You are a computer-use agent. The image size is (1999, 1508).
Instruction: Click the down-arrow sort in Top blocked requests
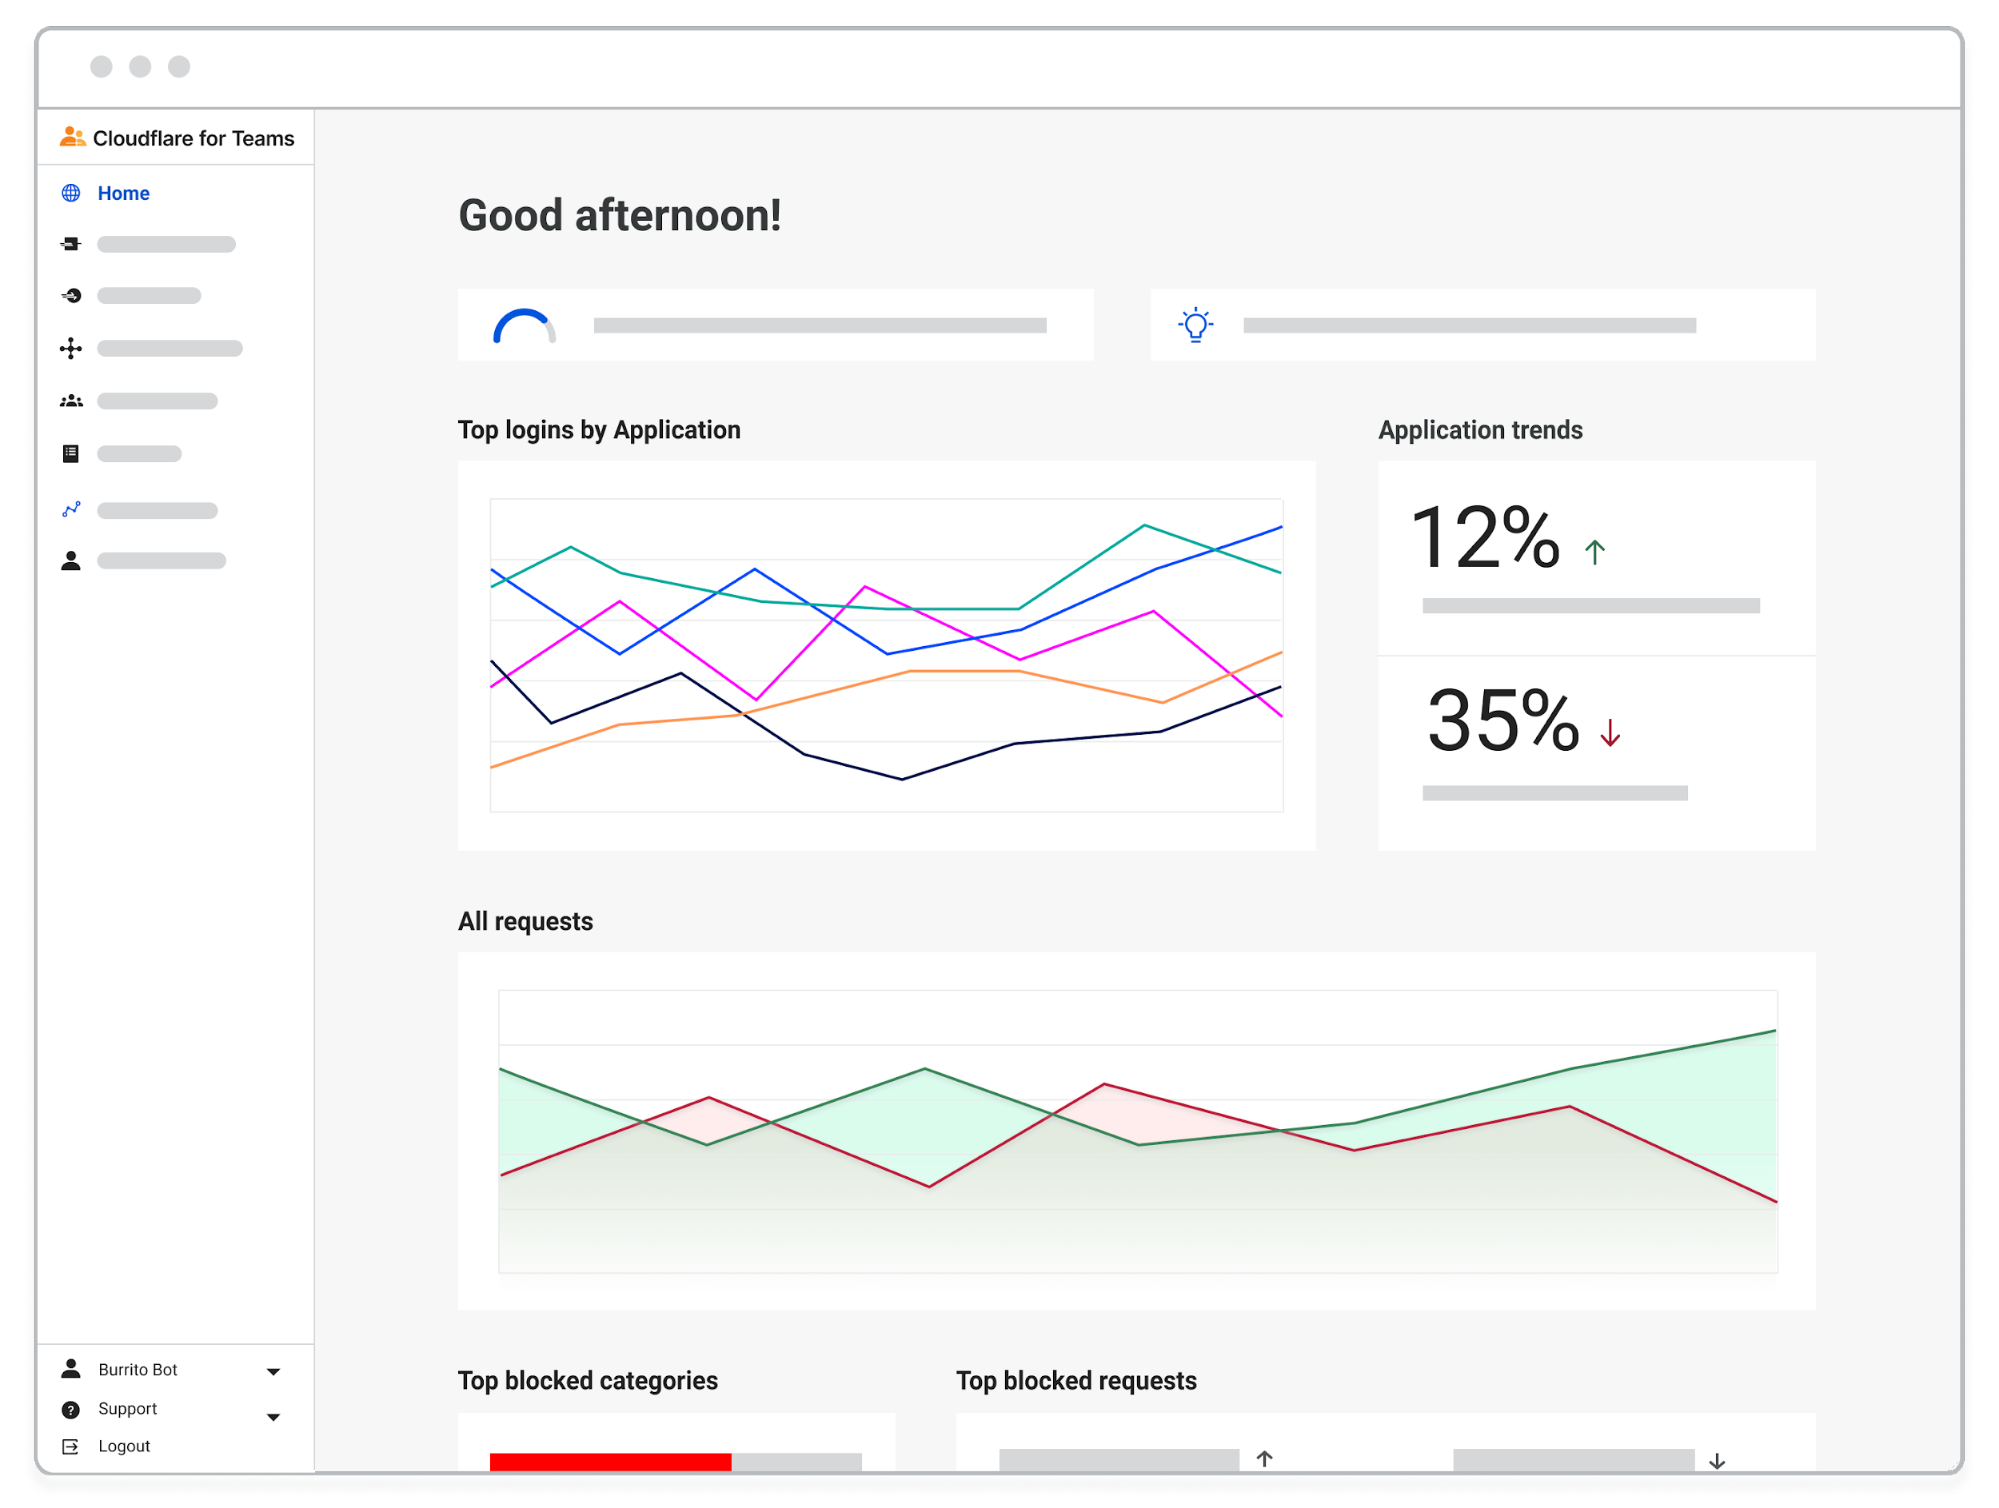tap(1717, 1461)
